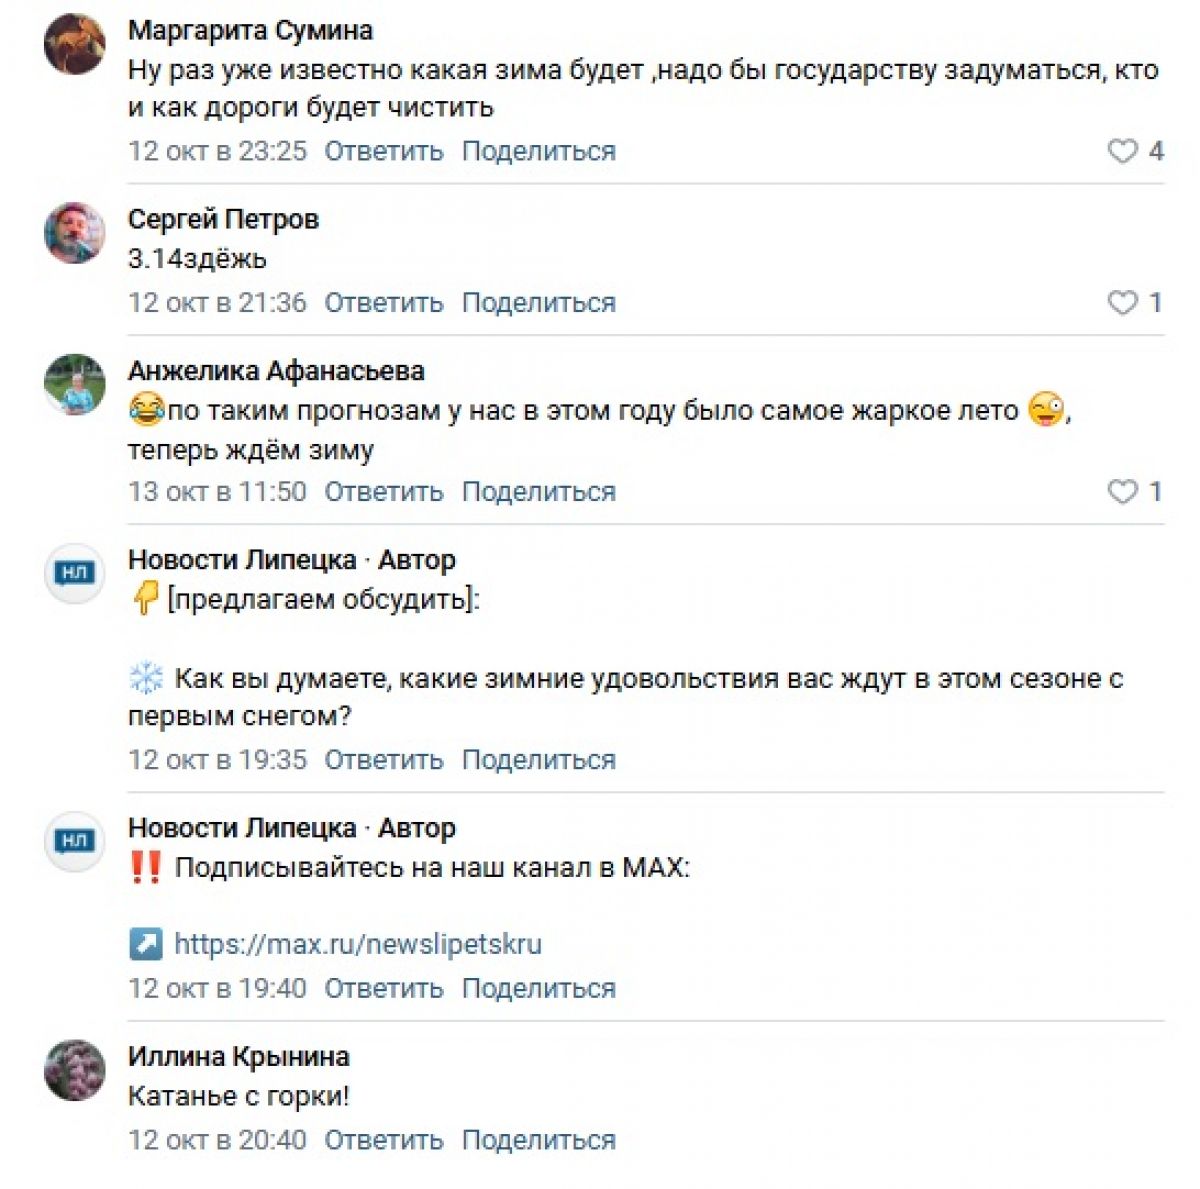
Task: Reply to Иллина Крынина's comment
Action: 383,1140
